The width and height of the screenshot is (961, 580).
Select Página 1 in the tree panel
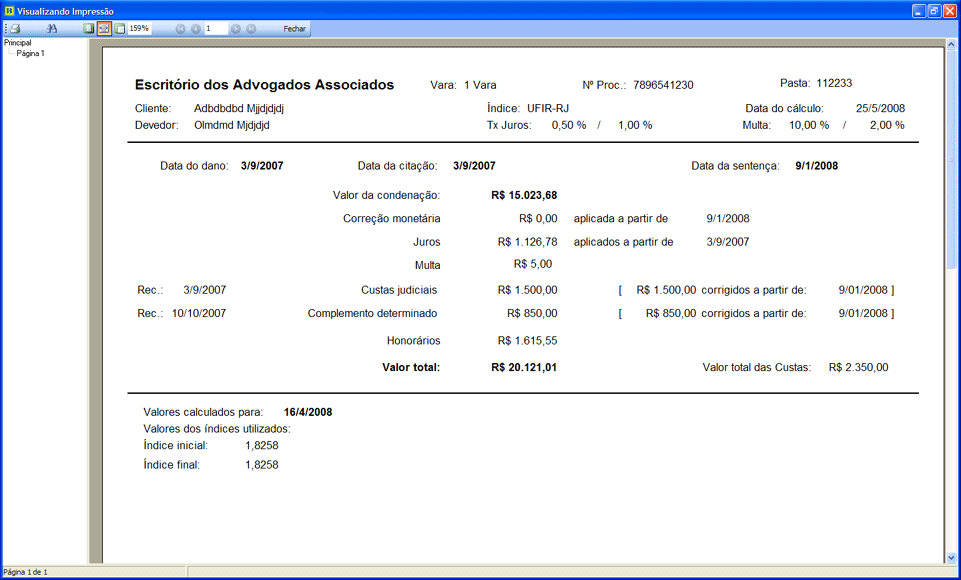[31, 53]
